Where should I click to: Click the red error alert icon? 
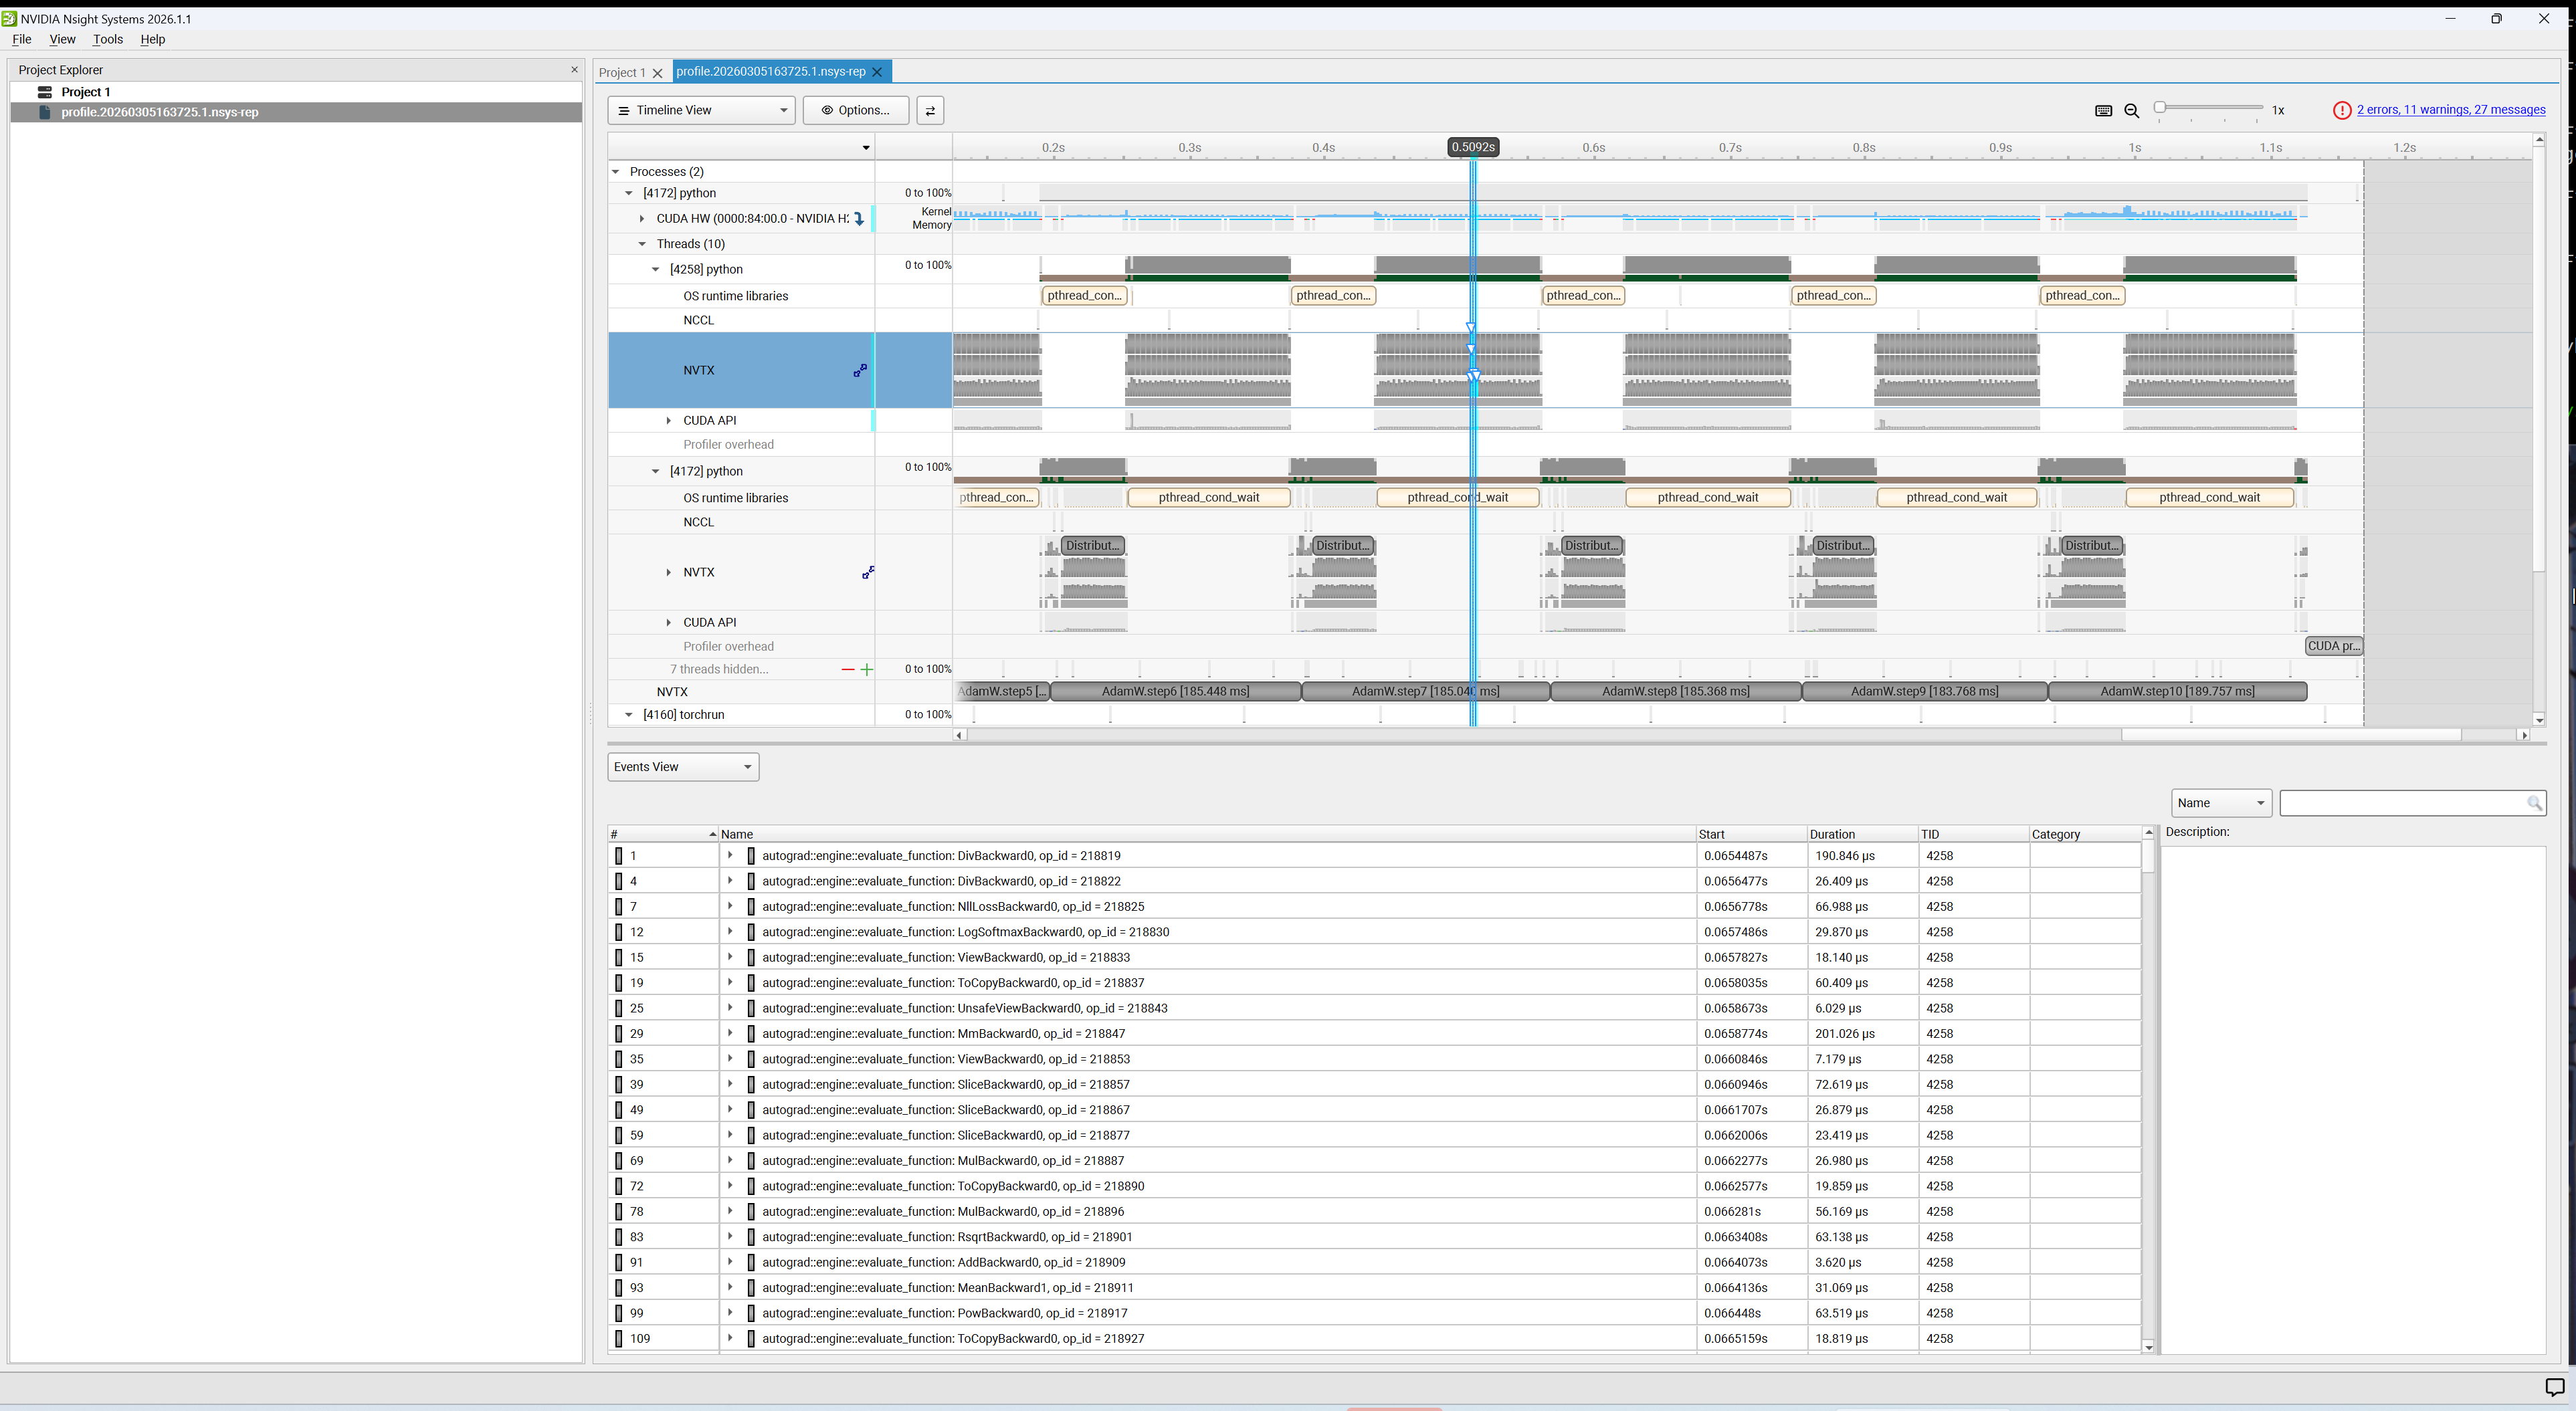point(2341,110)
